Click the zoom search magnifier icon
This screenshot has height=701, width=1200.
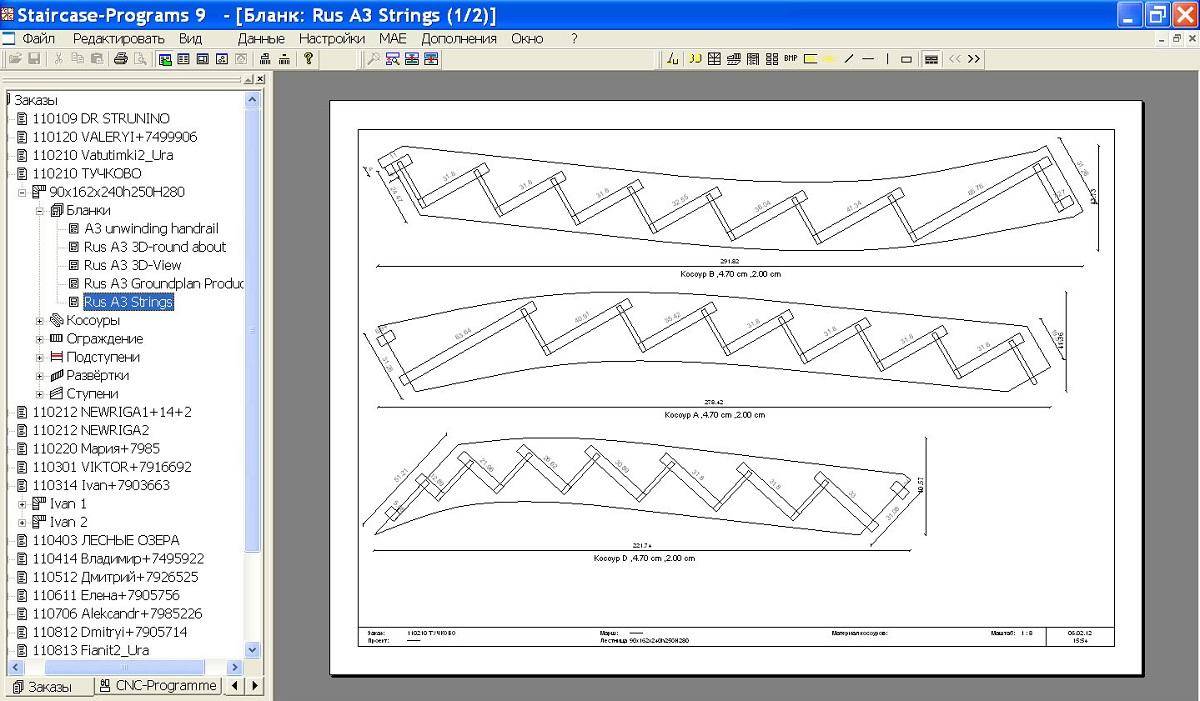pyautogui.click(x=374, y=59)
